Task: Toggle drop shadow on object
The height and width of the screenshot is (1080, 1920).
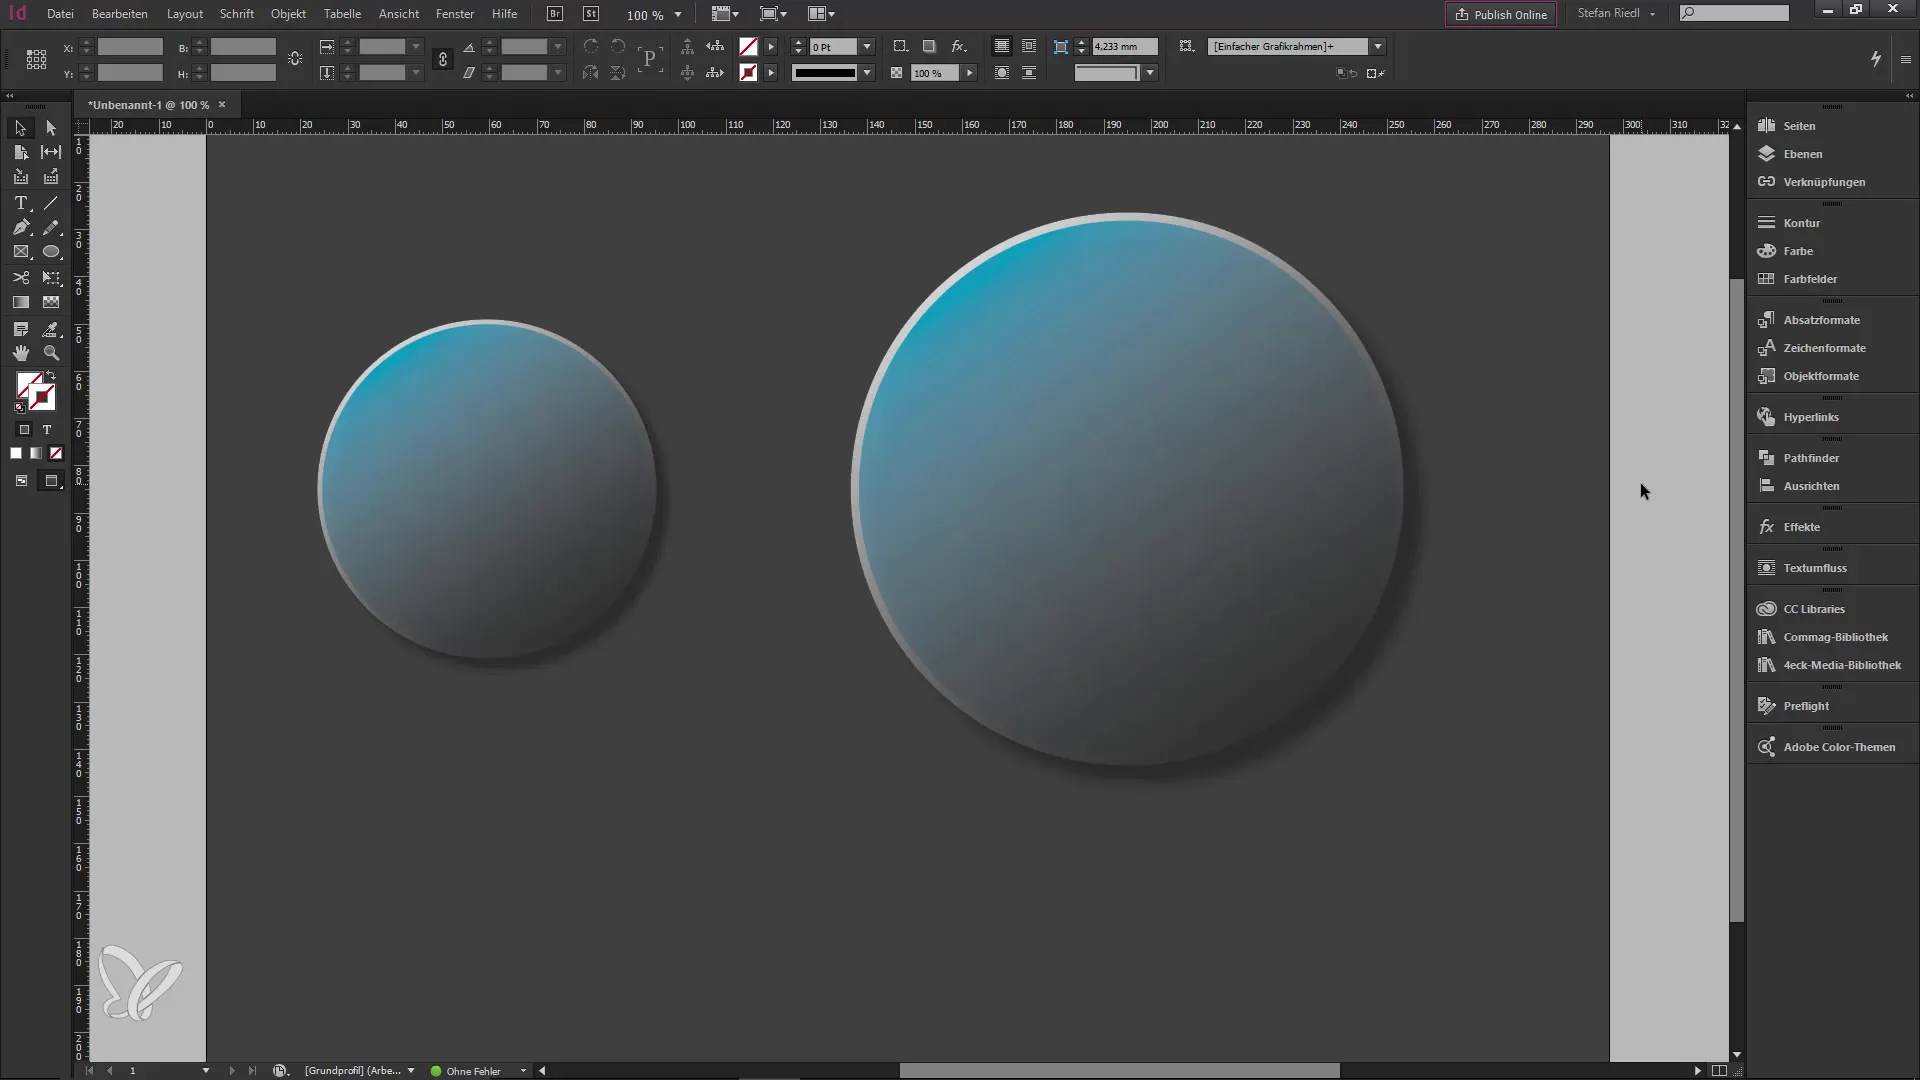Action: tap(929, 46)
